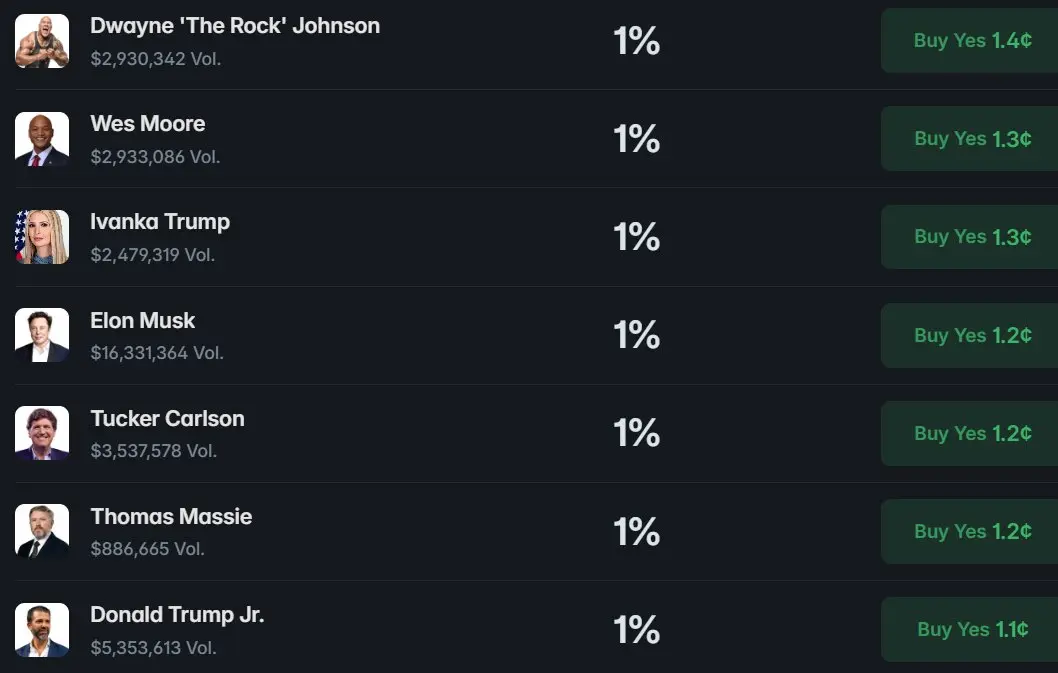1058x673 pixels.
Task: Click Ivanka Trump avatar image
Action: coord(42,237)
